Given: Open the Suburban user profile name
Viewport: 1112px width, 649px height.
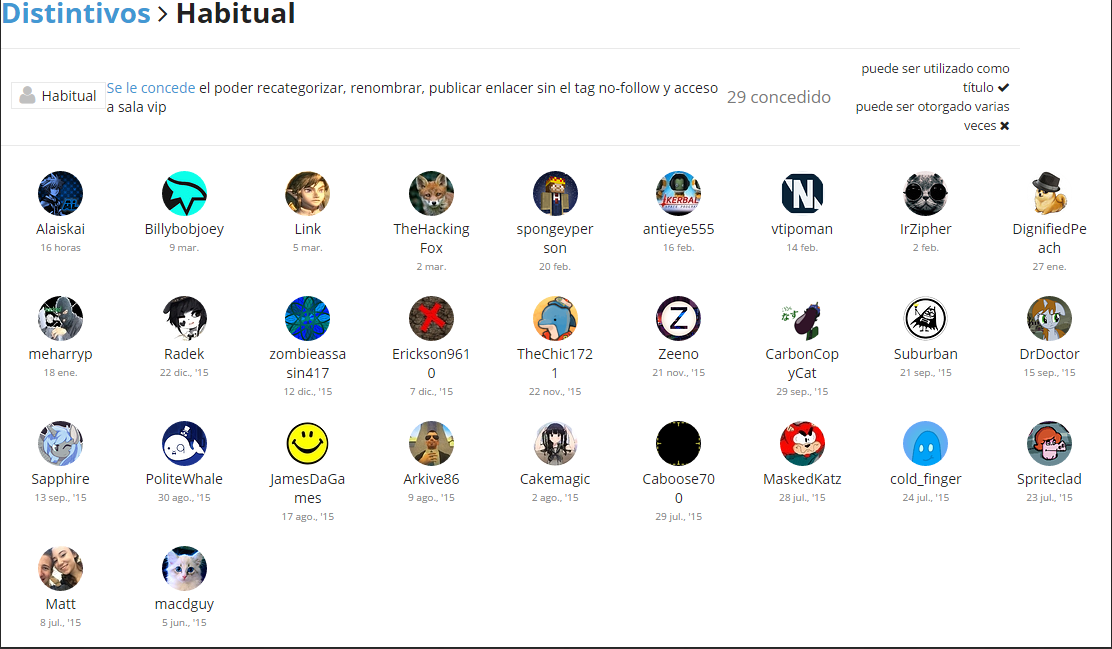Looking at the screenshot, I should click(925, 354).
